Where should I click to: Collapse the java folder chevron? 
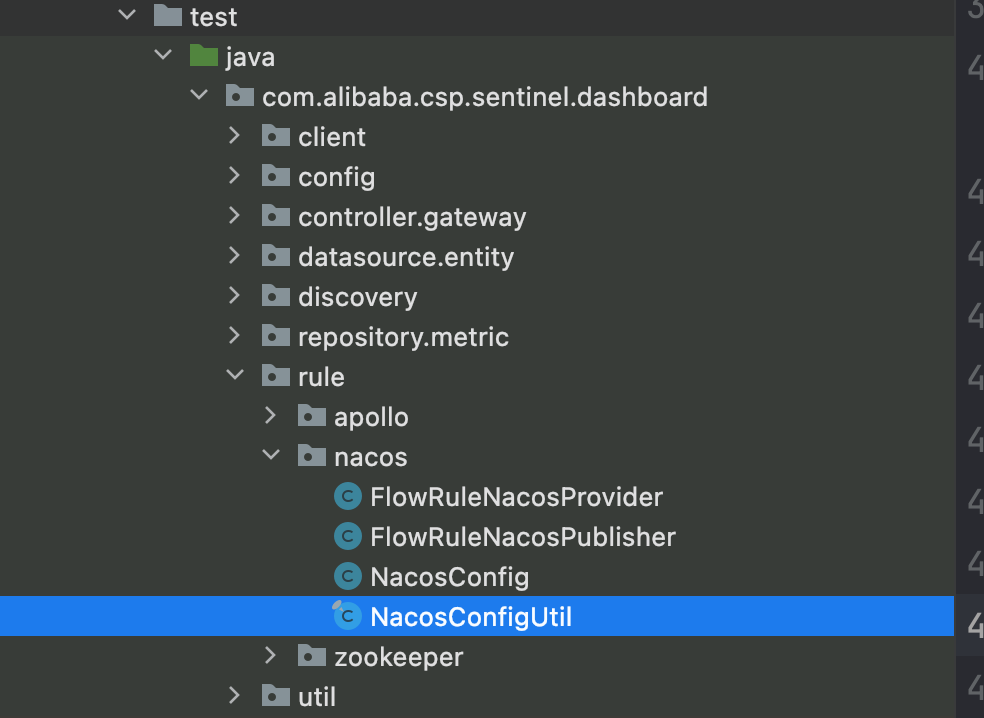[x=163, y=55]
